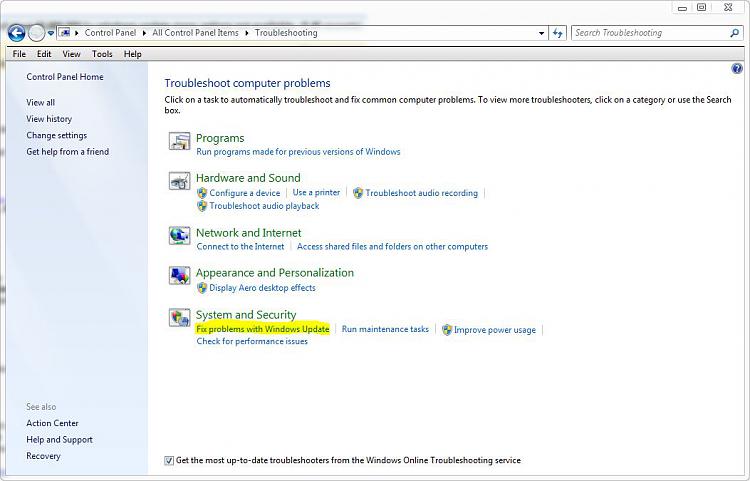This screenshot has height=481, width=750.
Task: Close the Troubleshooting window
Action: pos(728,7)
